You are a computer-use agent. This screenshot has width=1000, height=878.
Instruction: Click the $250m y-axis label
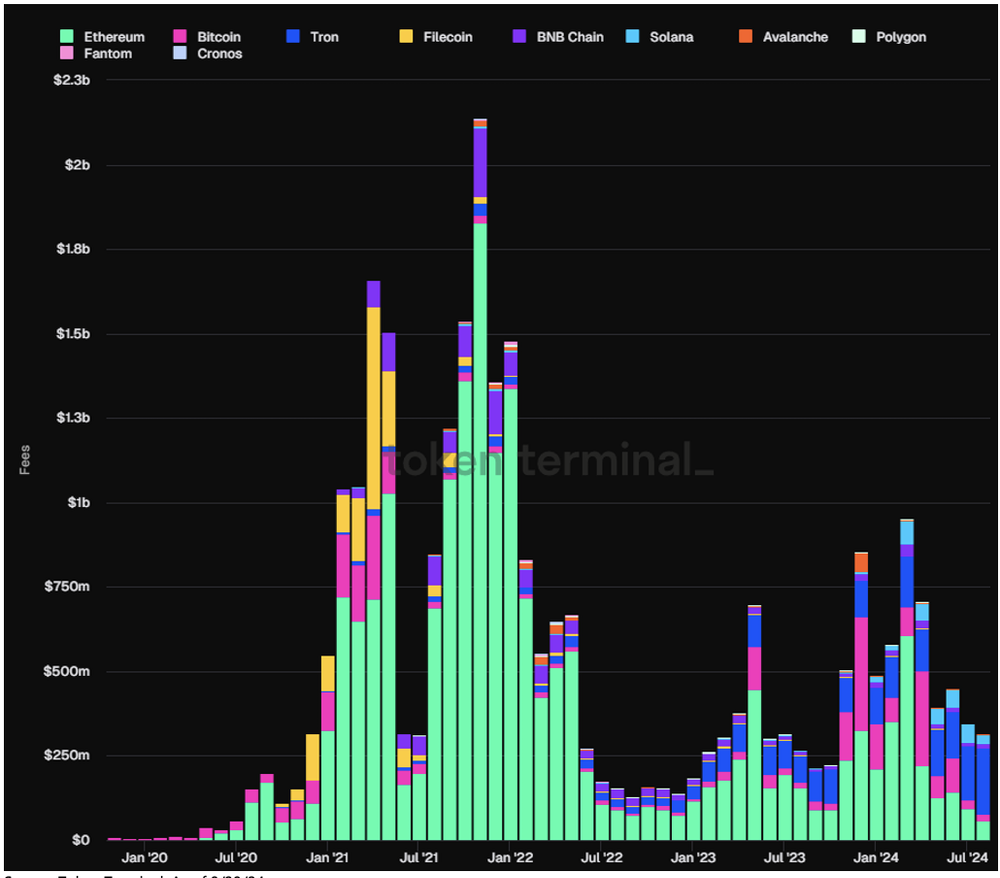(66, 756)
